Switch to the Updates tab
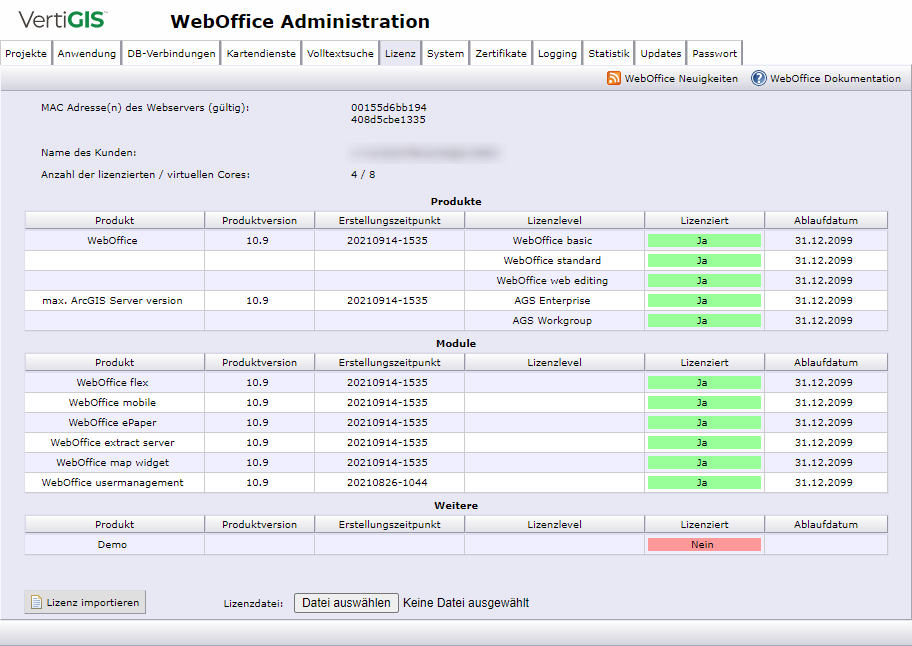This screenshot has width=912, height=646. click(660, 53)
